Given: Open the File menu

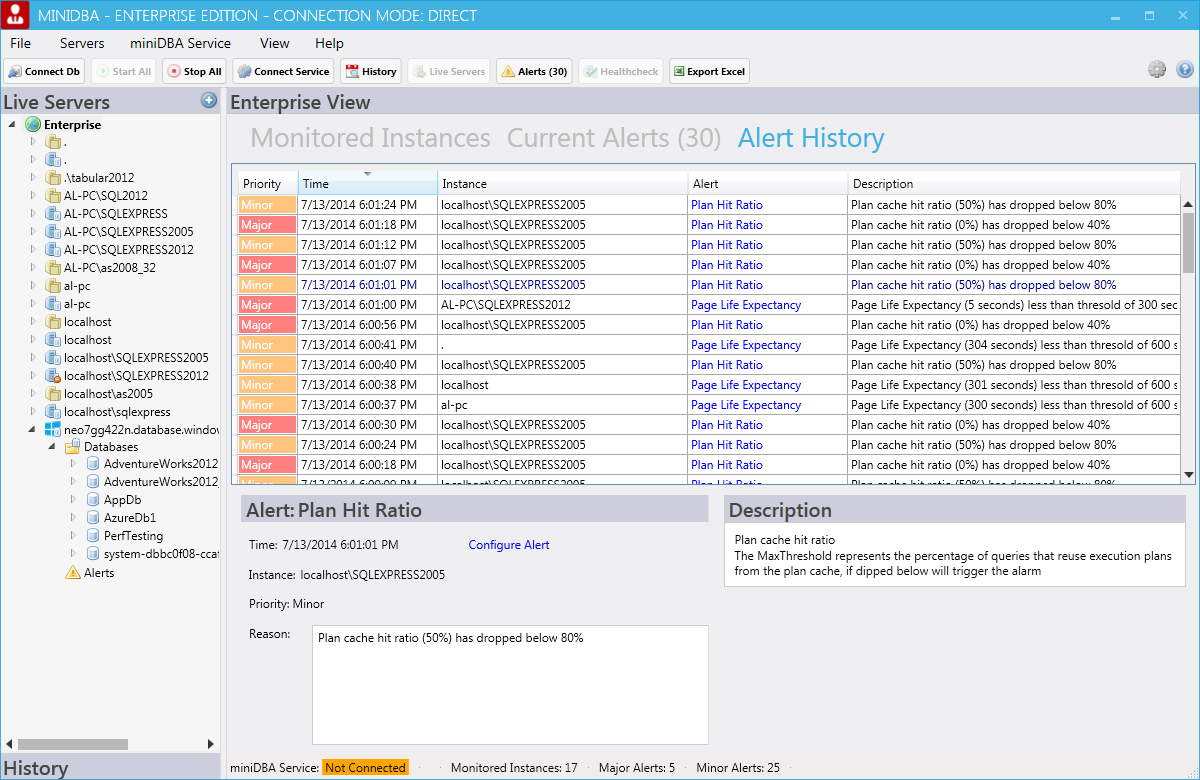Looking at the screenshot, I should pyautogui.click(x=21, y=43).
